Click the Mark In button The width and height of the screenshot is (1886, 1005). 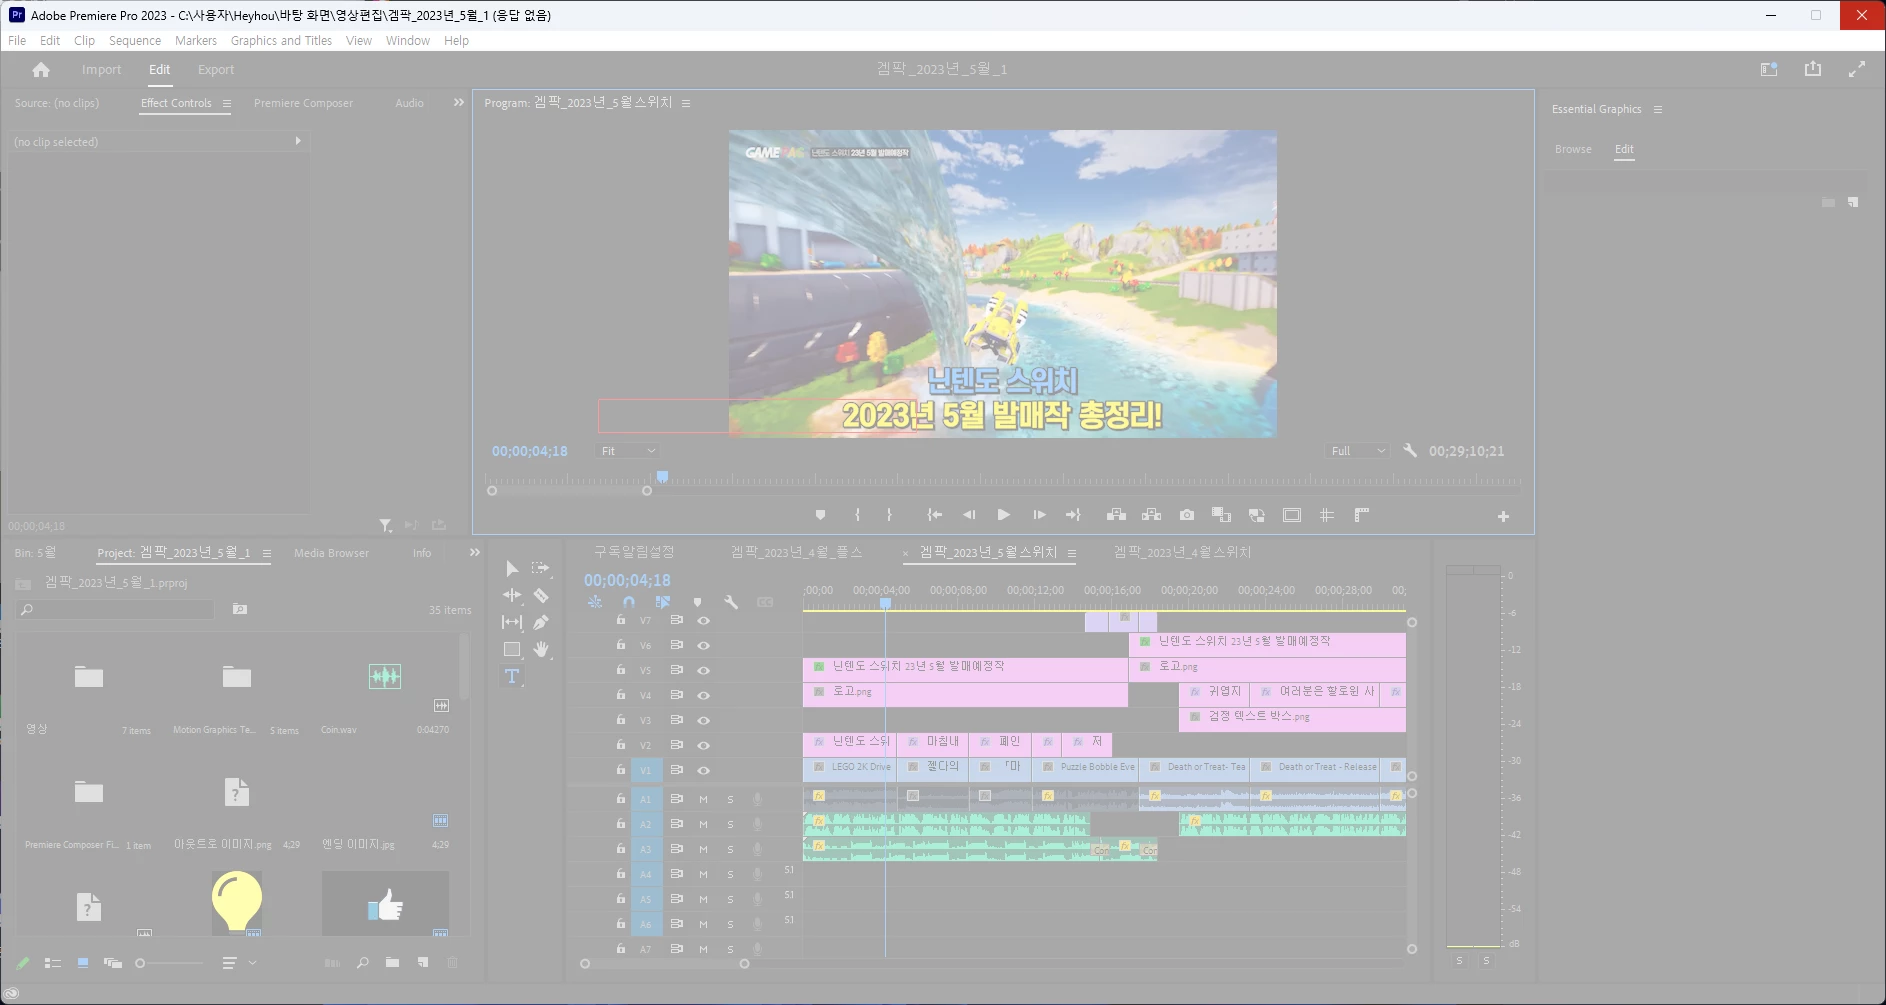[857, 515]
